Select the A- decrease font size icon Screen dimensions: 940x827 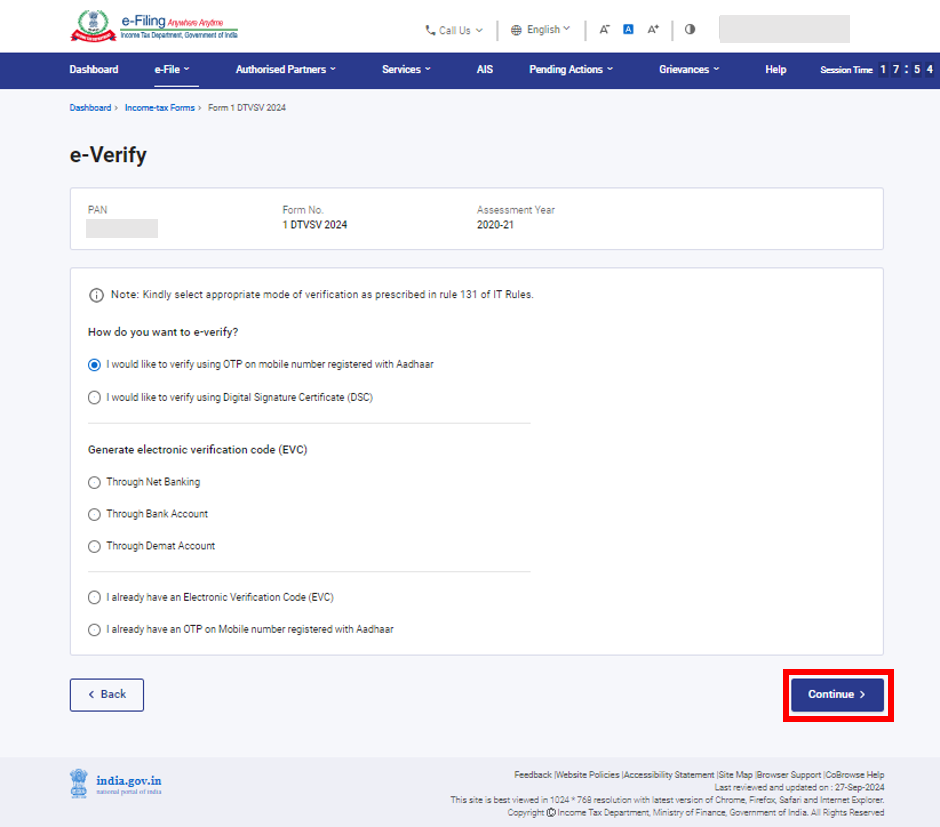tap(604, 30)
